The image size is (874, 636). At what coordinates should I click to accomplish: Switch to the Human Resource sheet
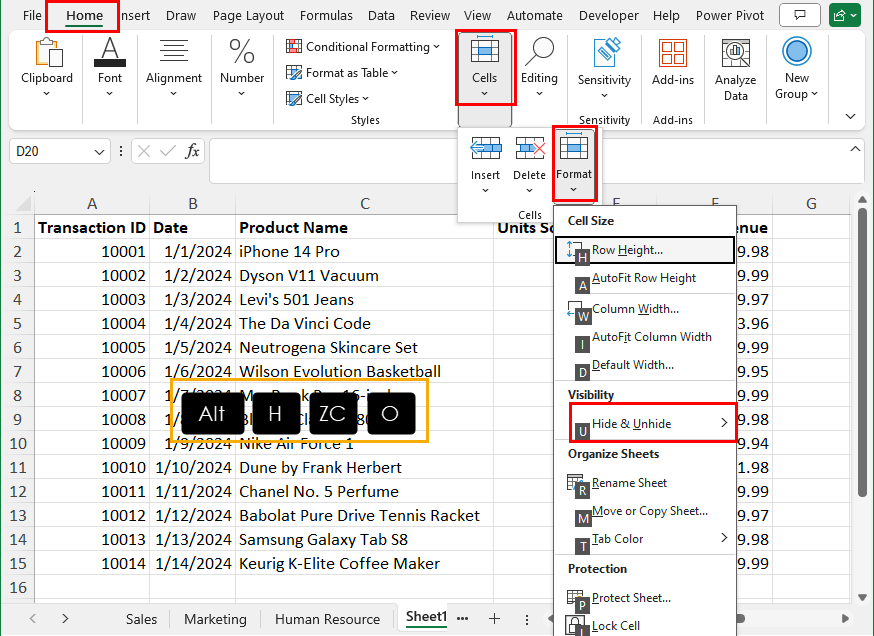coord(327,619)
